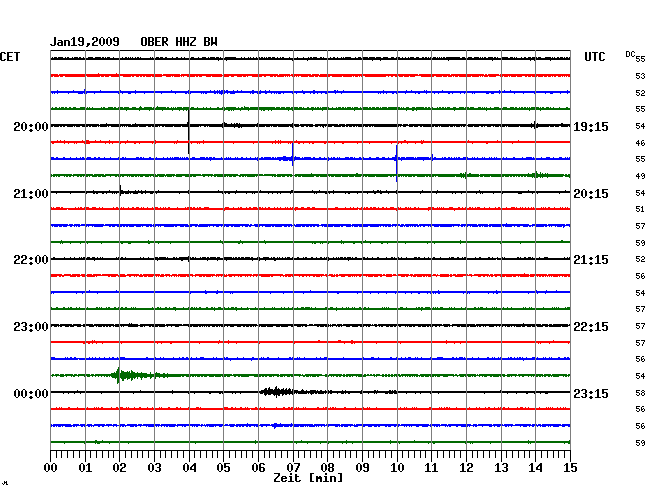Click the 21:15 UTC time label

591,260
